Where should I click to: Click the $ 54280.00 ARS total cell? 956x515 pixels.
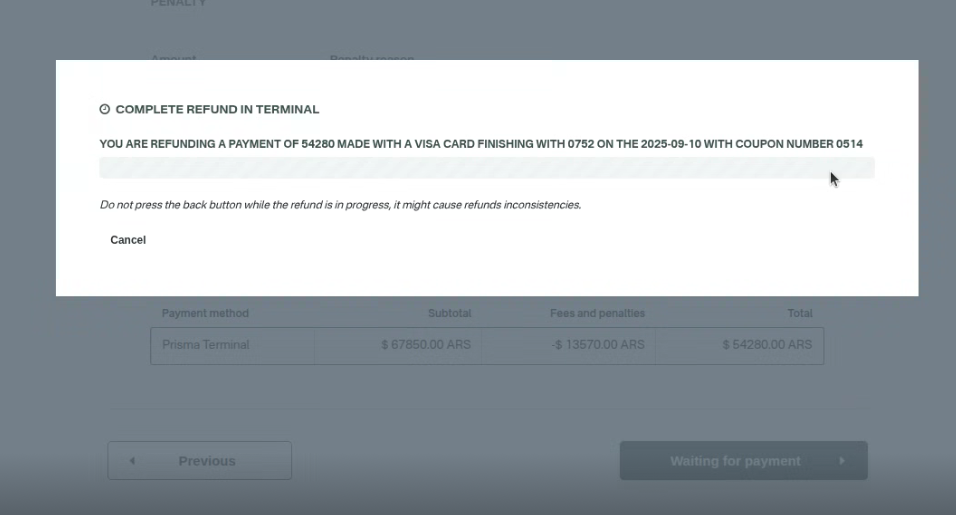coord(767,345)
